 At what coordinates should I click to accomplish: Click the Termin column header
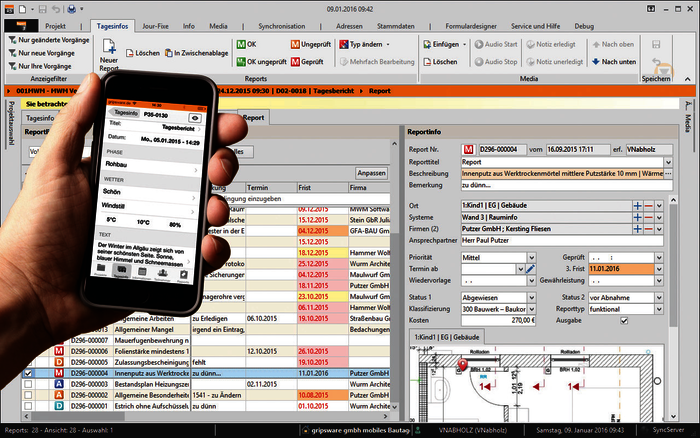[271, 188]
